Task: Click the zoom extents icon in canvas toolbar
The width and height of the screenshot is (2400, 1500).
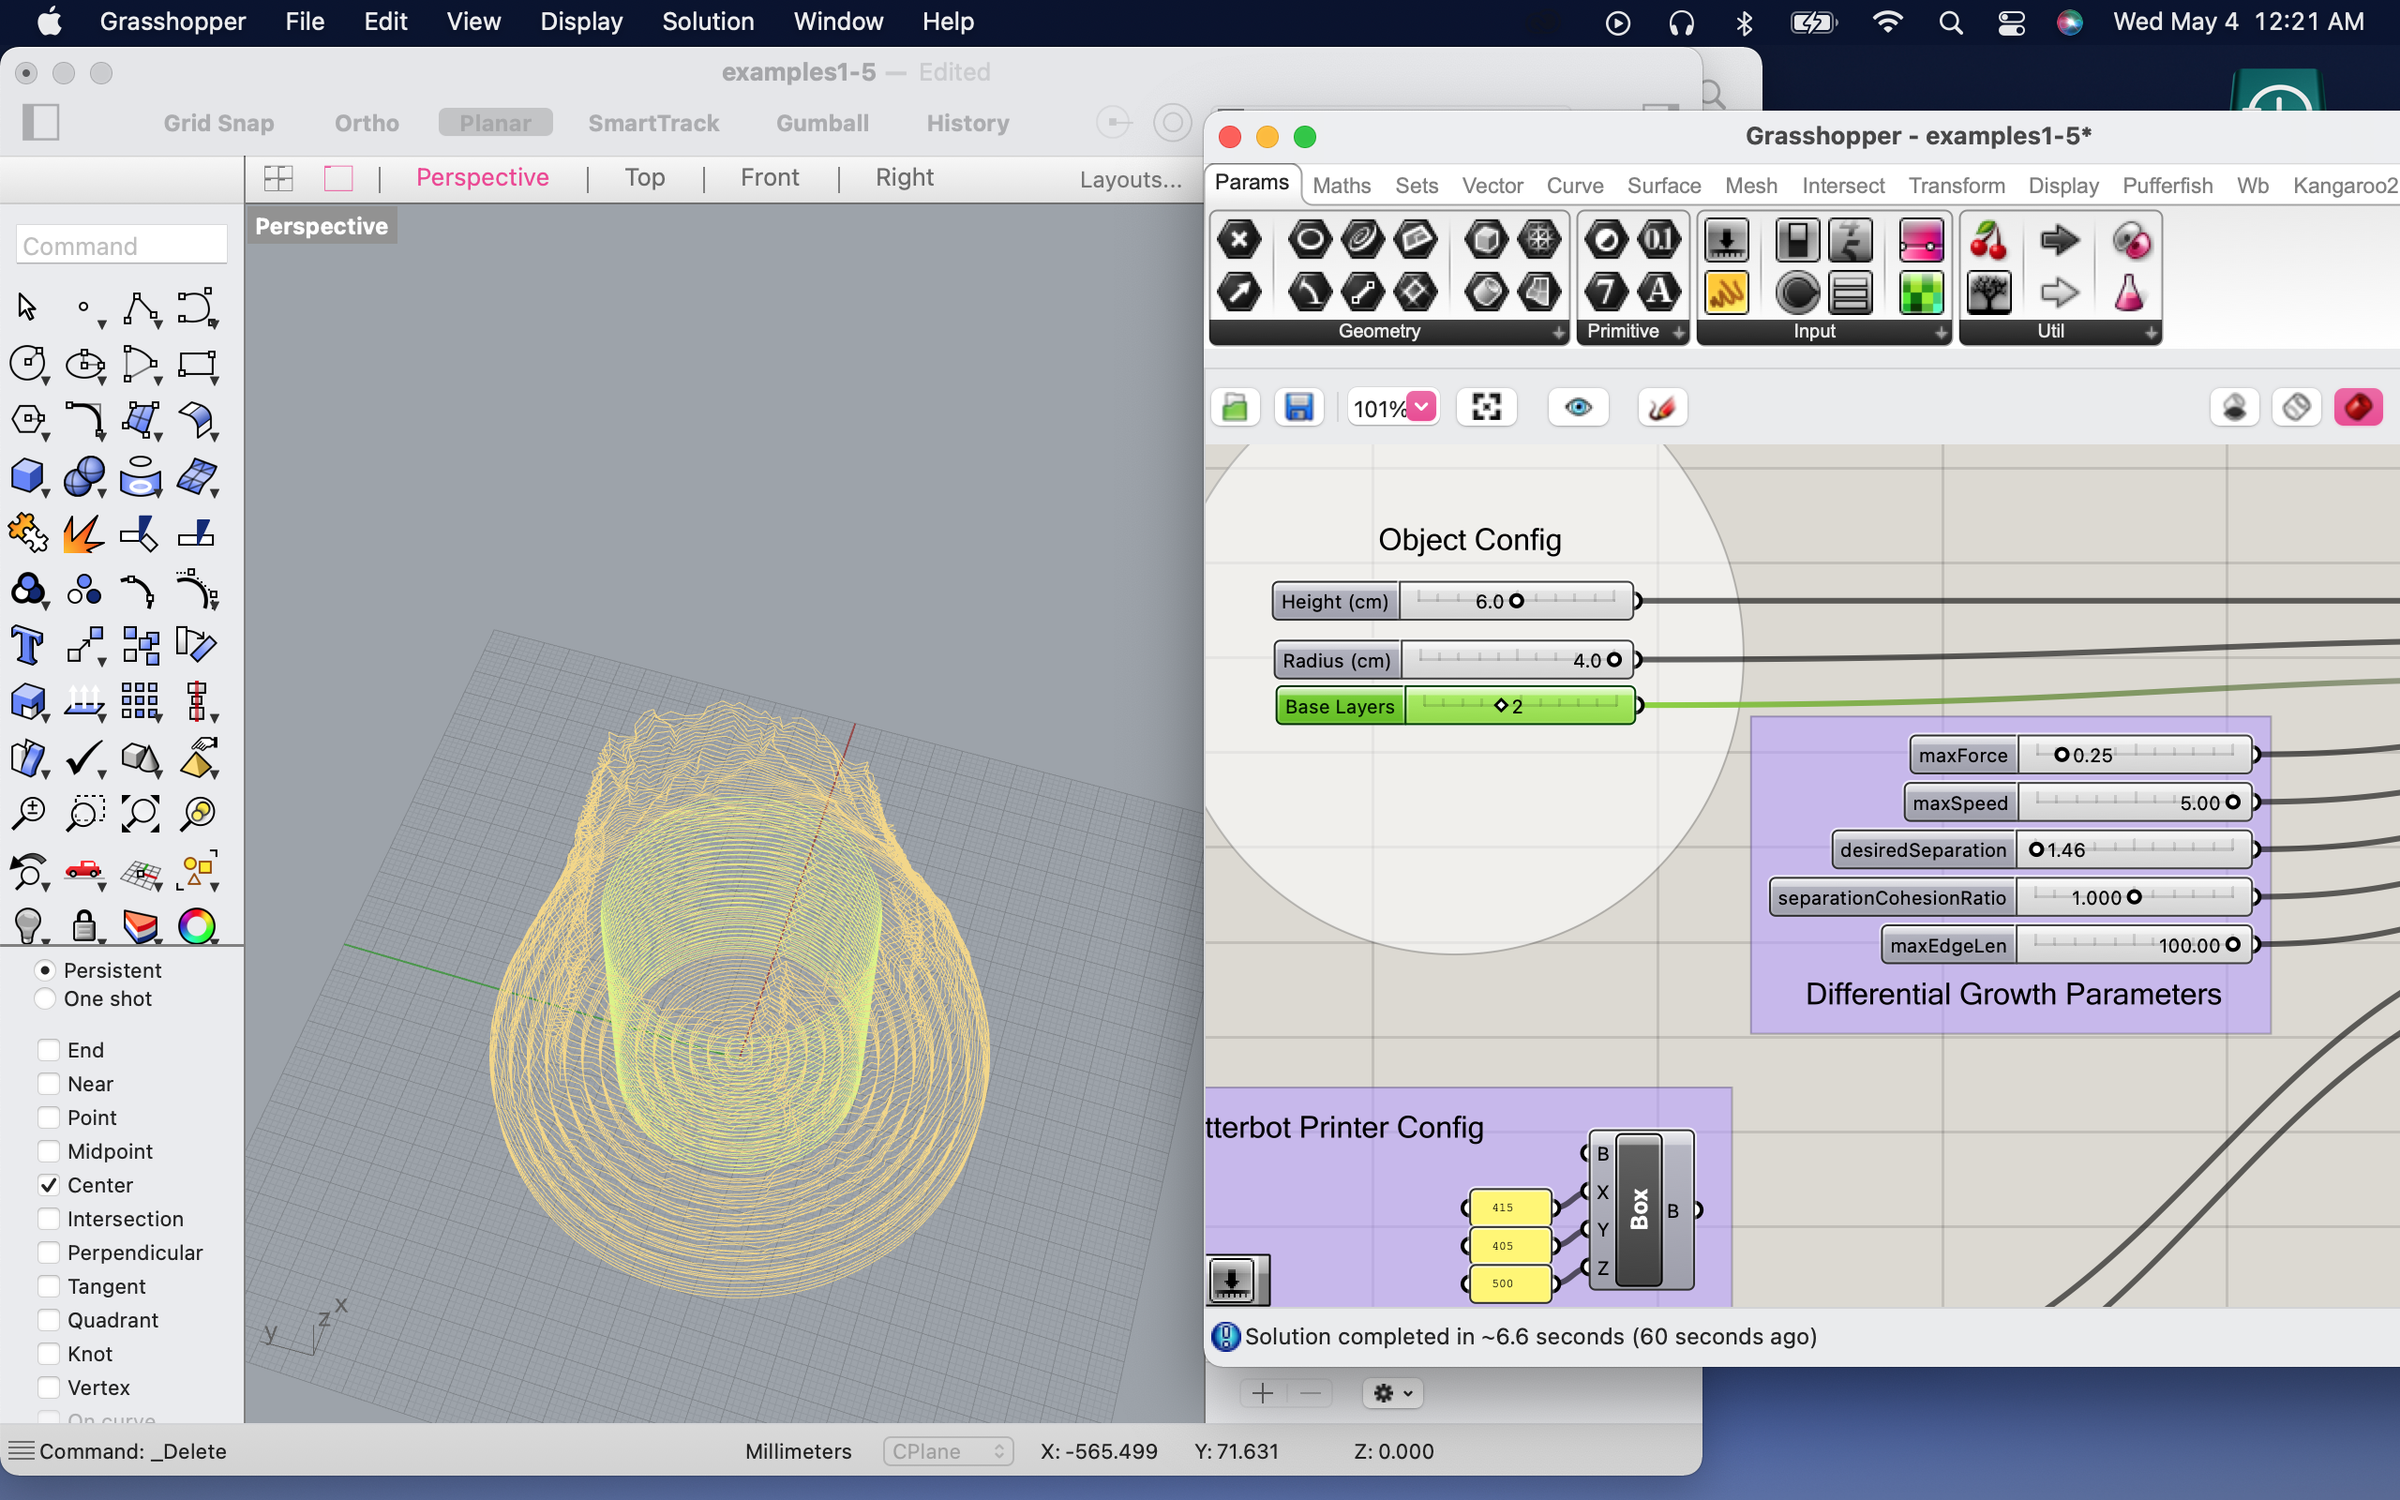Action: [x=1486, y=407]
